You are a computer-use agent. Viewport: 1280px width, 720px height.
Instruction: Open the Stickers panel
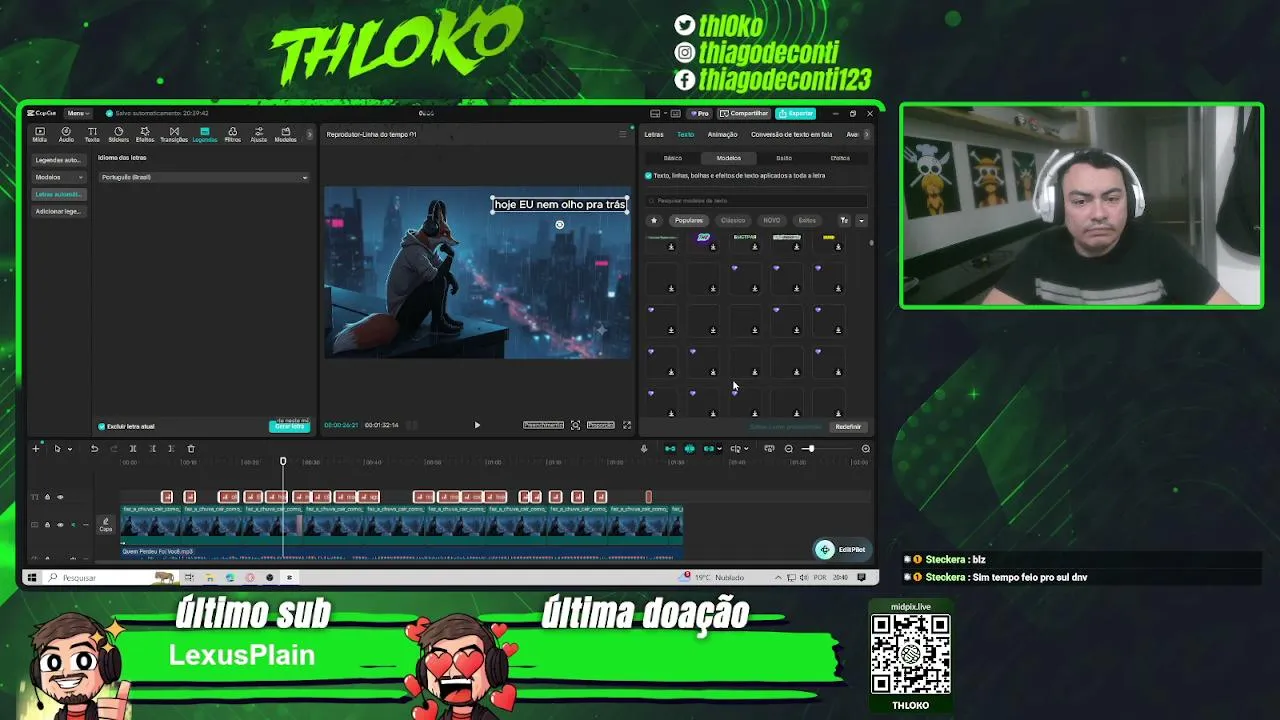point(118,134)
